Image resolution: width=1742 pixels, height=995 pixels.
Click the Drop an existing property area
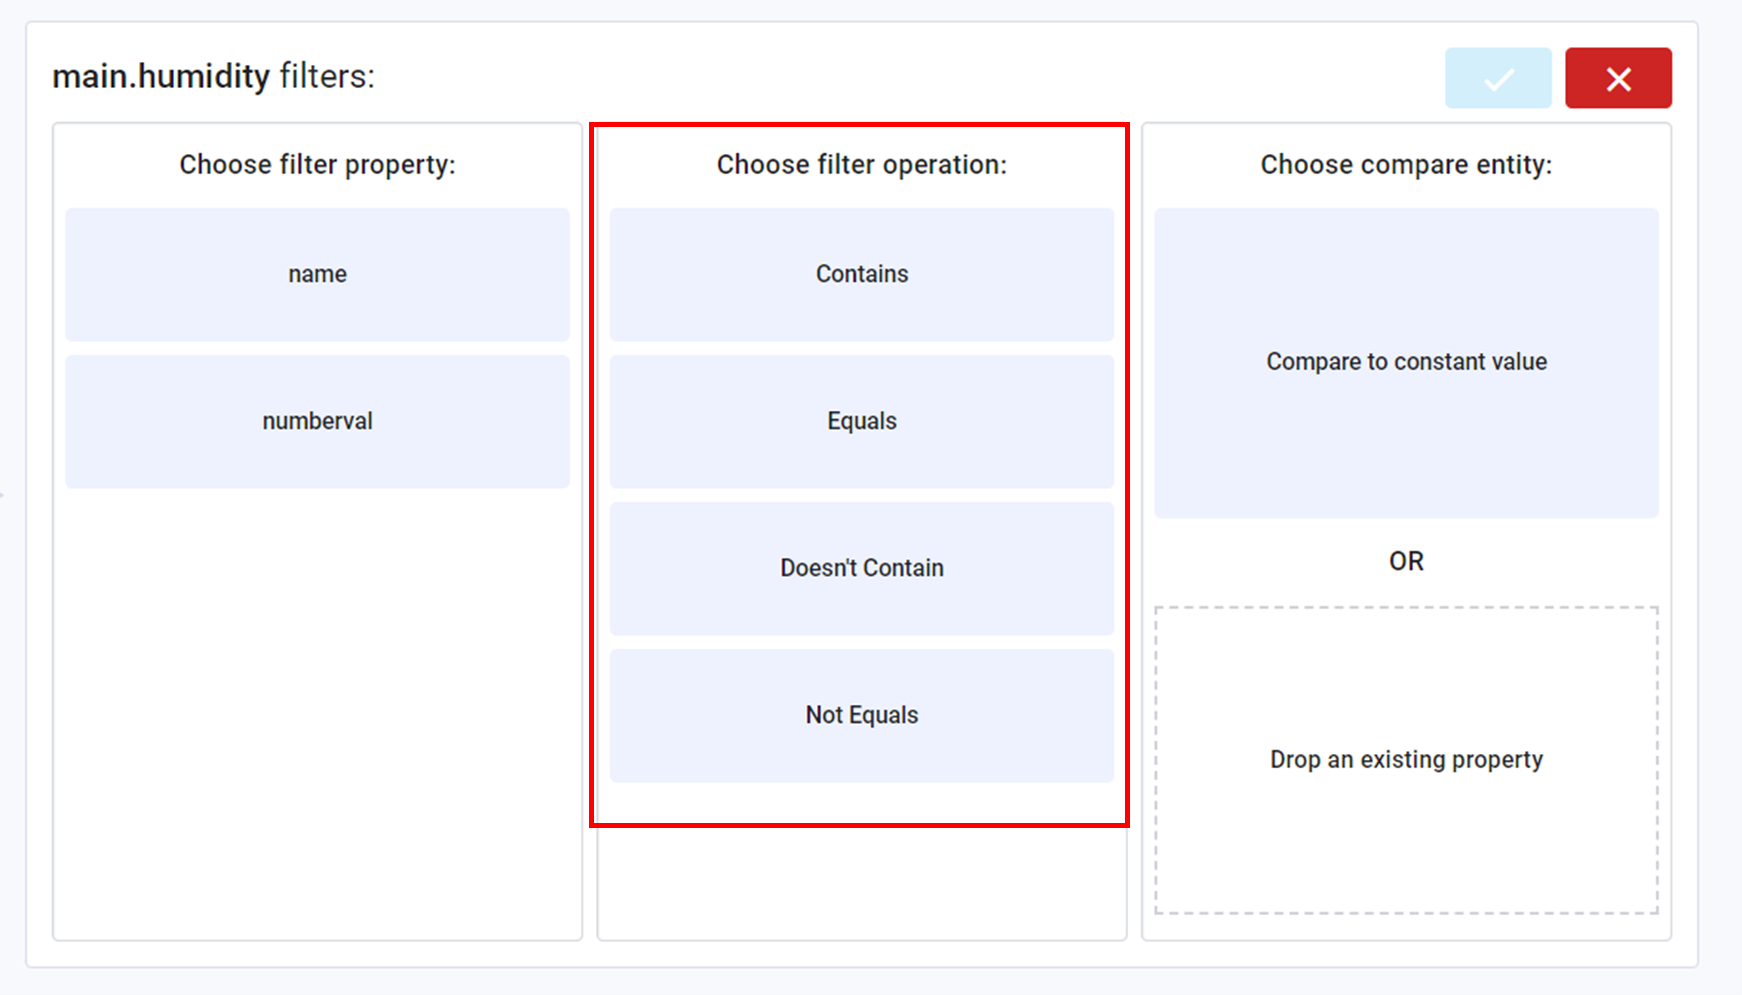coord(1406,759)
